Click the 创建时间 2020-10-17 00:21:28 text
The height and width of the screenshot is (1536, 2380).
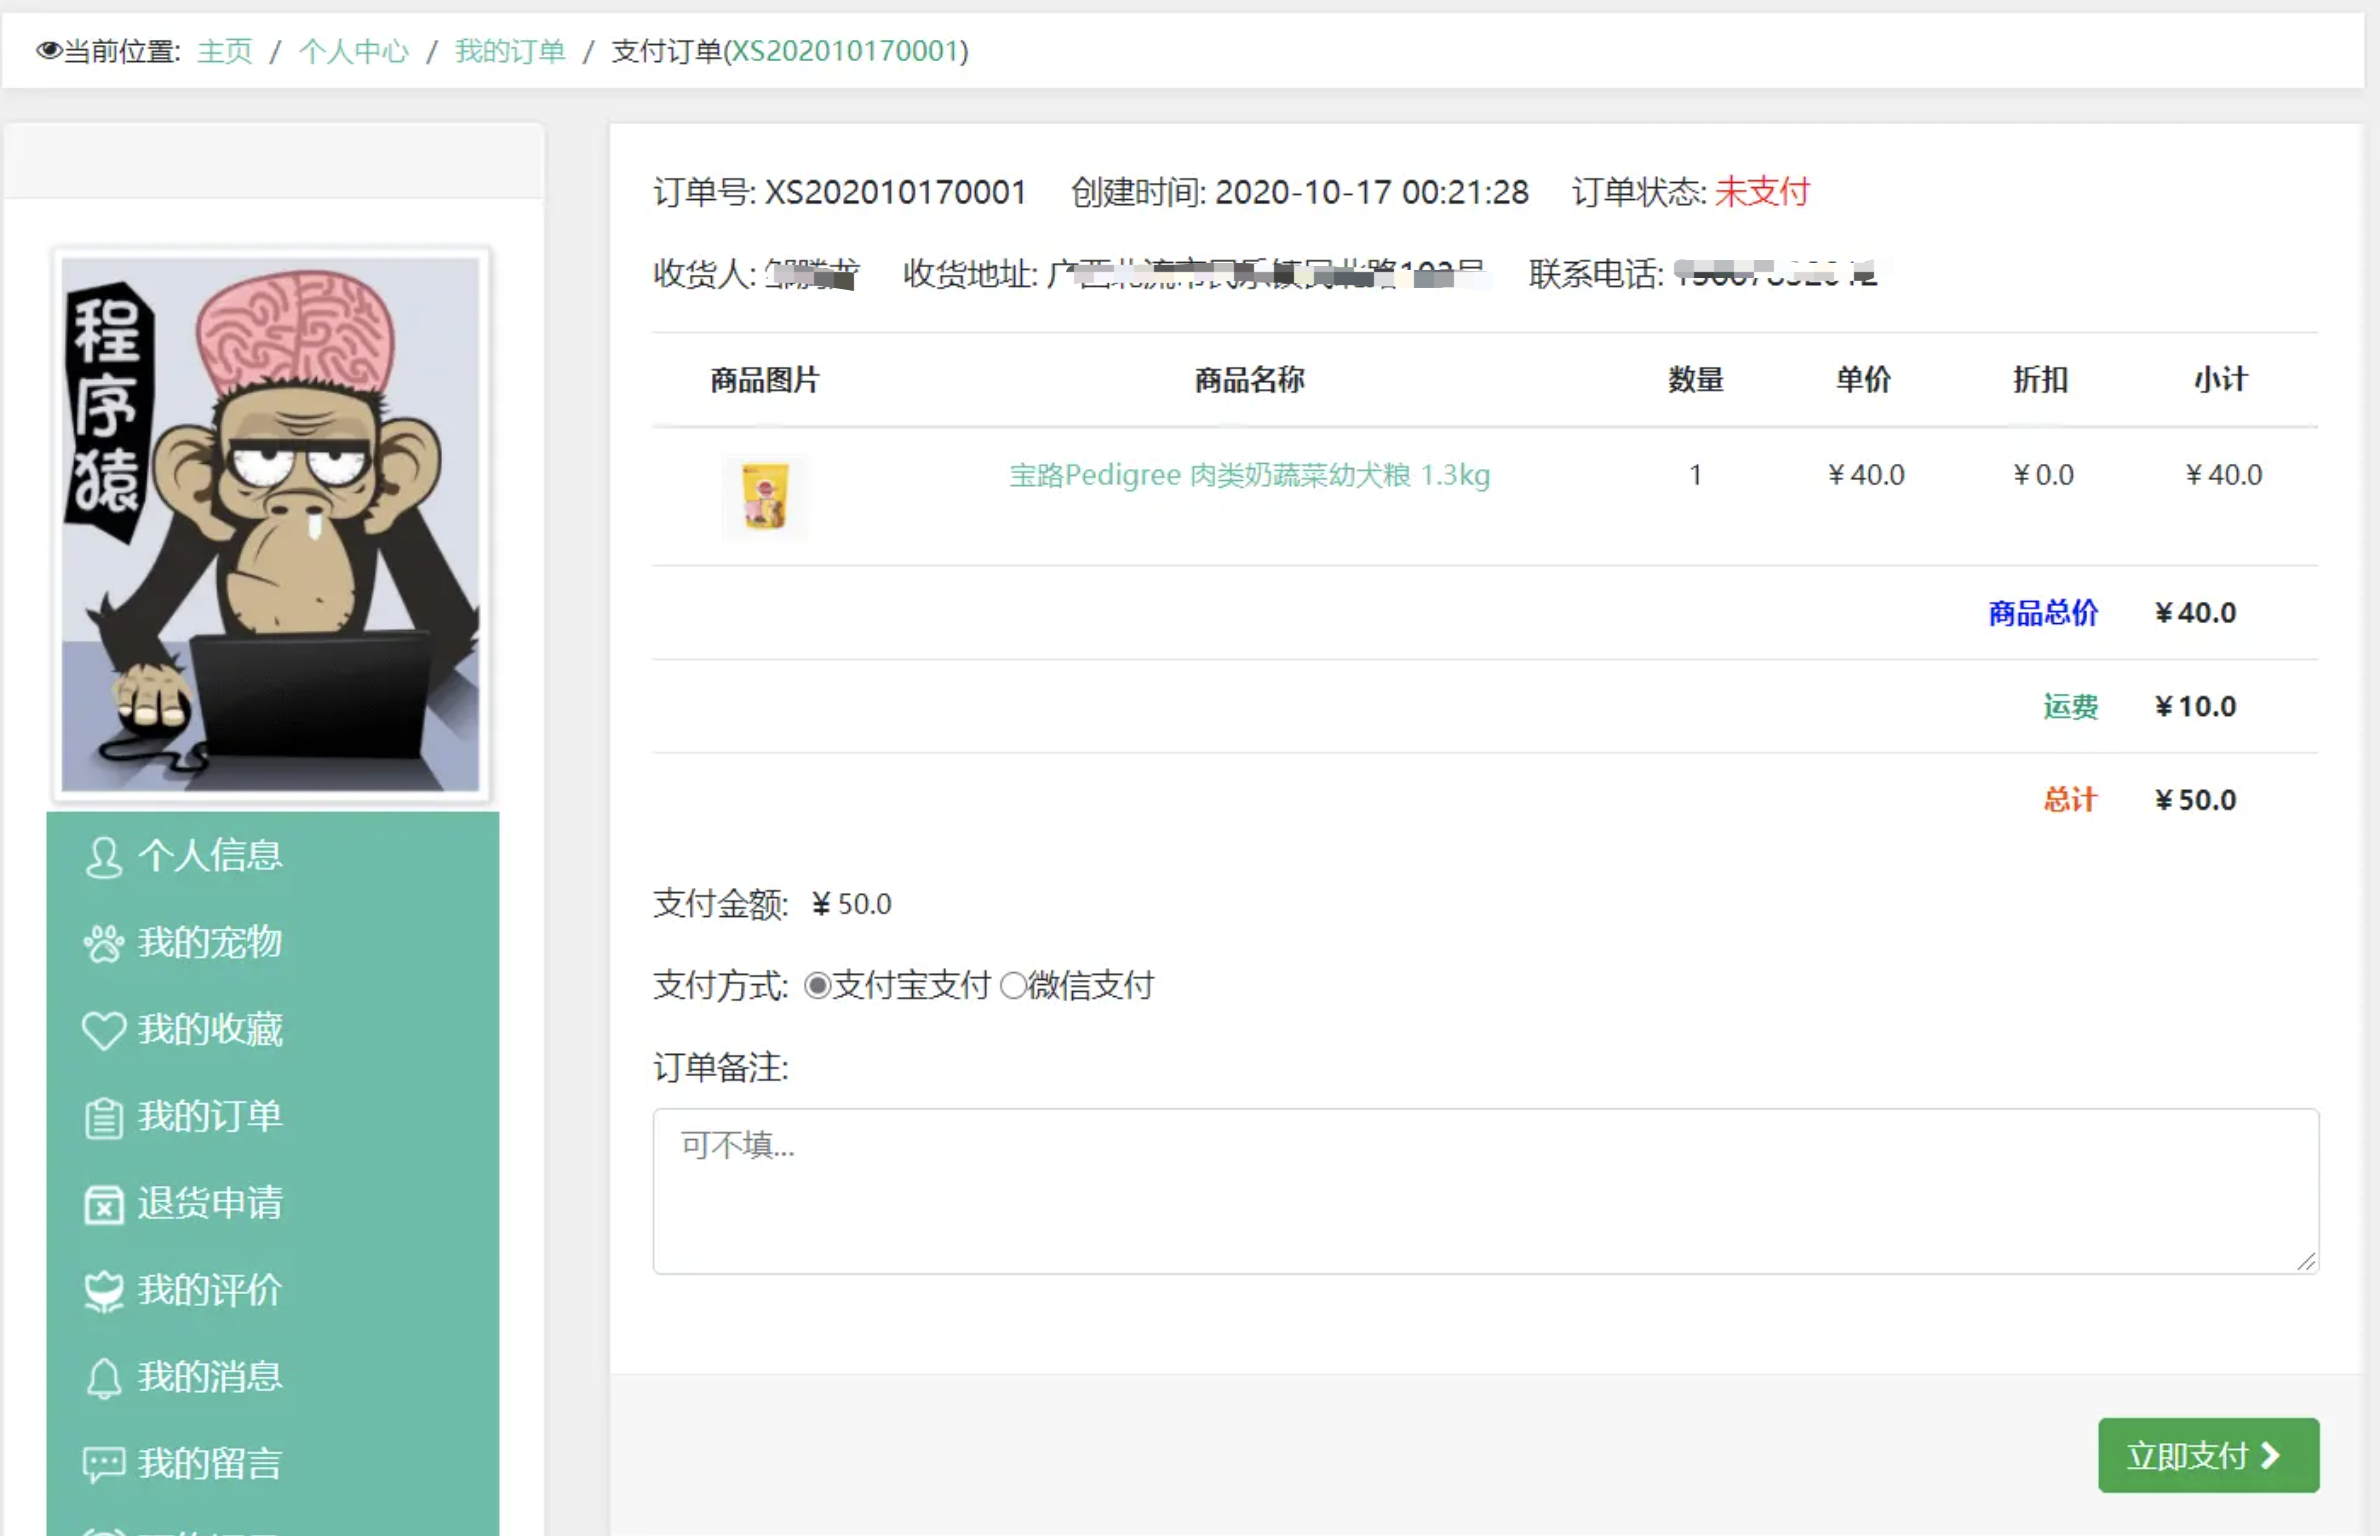1299,192
